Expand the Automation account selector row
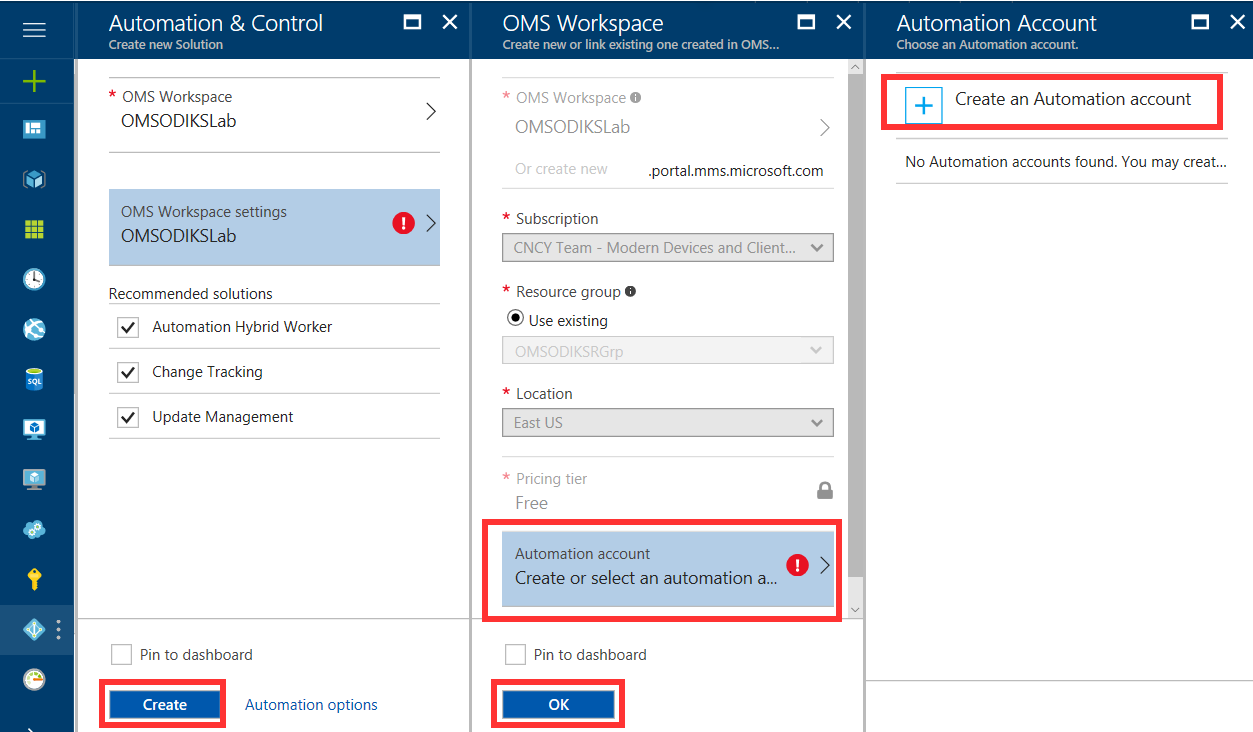 (x=667, y=568)
